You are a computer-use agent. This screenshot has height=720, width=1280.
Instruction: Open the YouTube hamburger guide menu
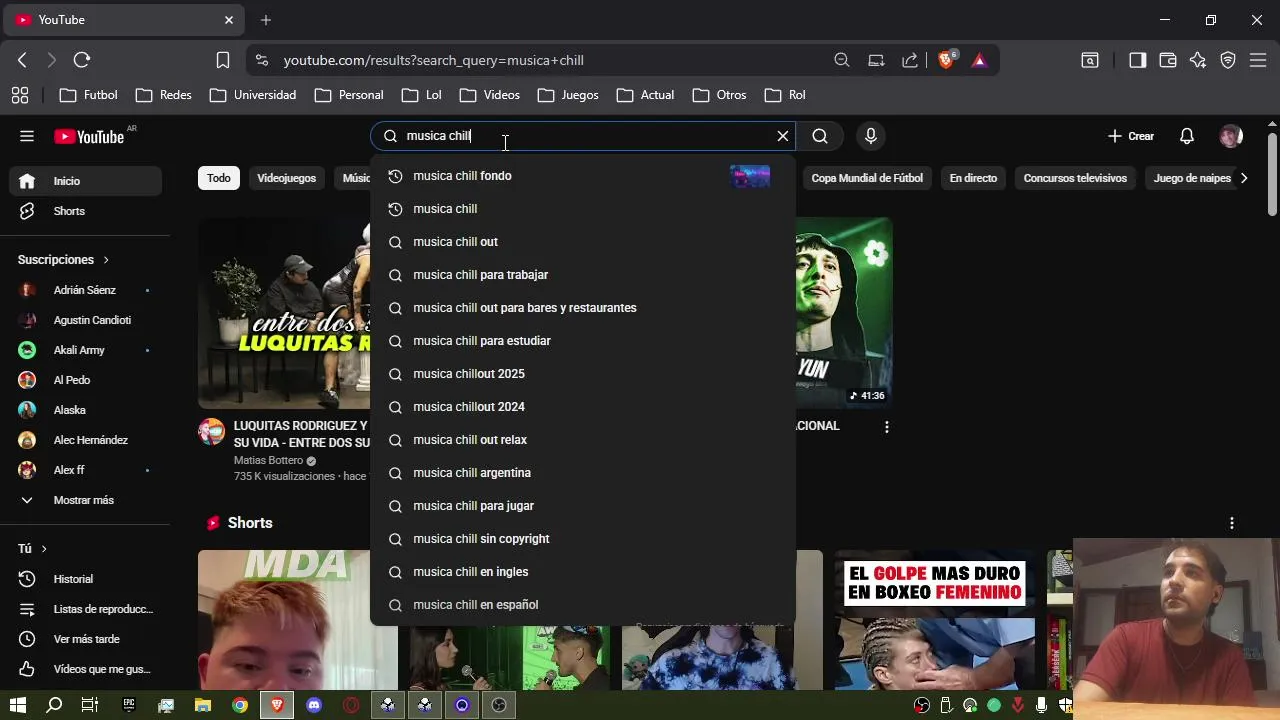(27, 136)
